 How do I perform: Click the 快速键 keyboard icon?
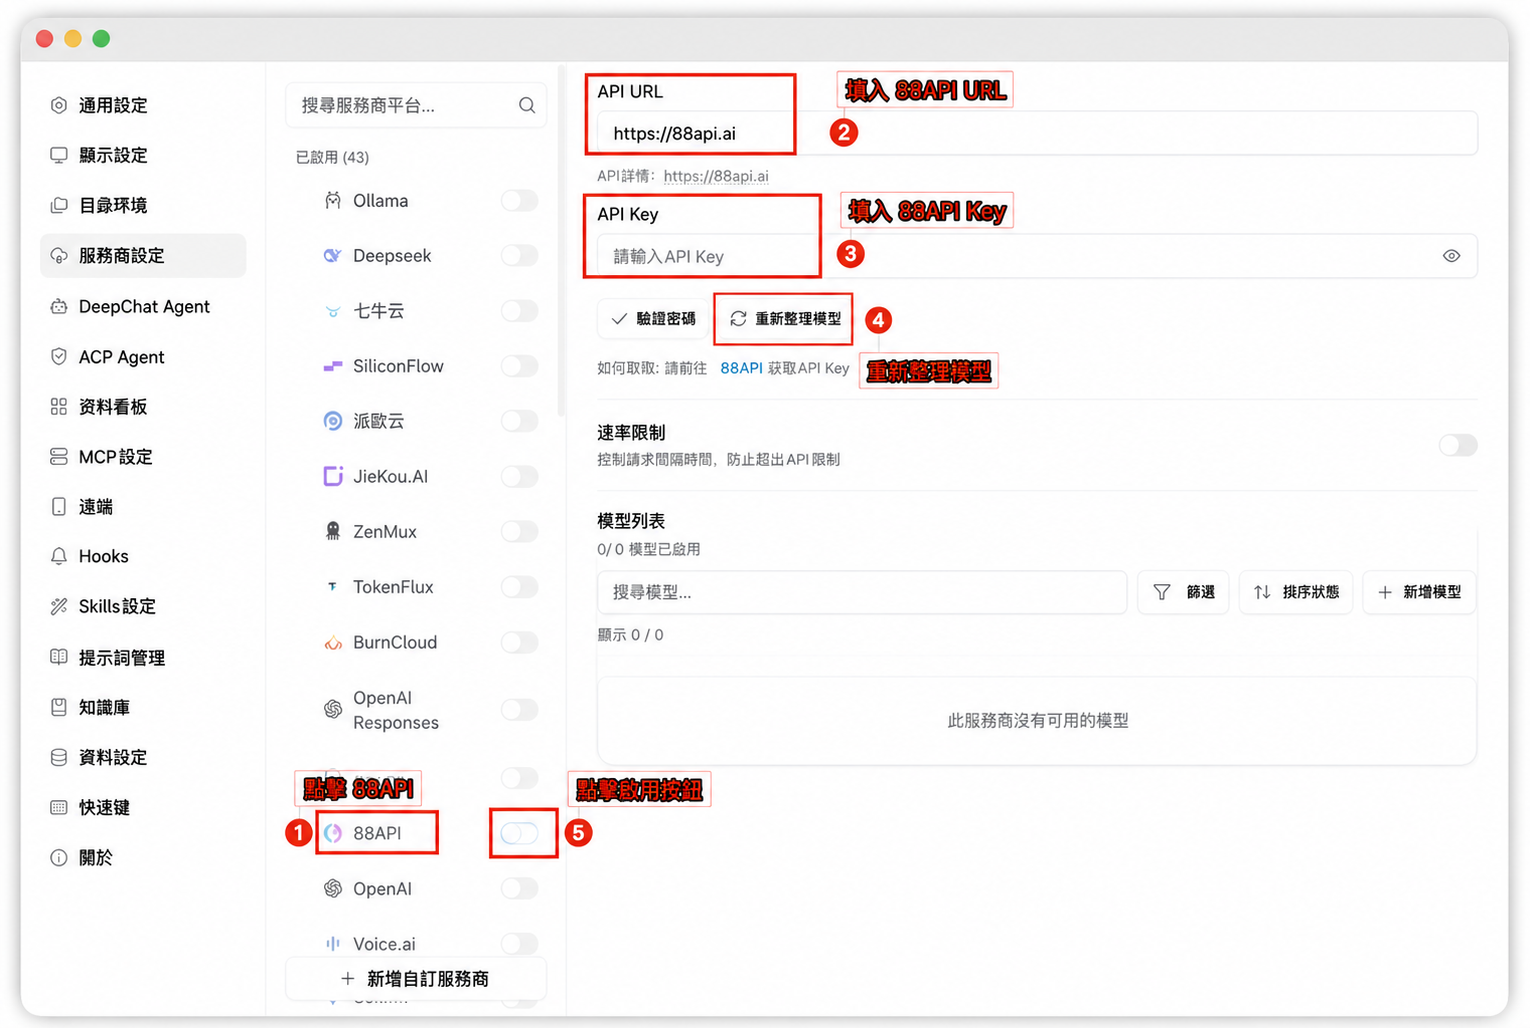tap(59, 807)
